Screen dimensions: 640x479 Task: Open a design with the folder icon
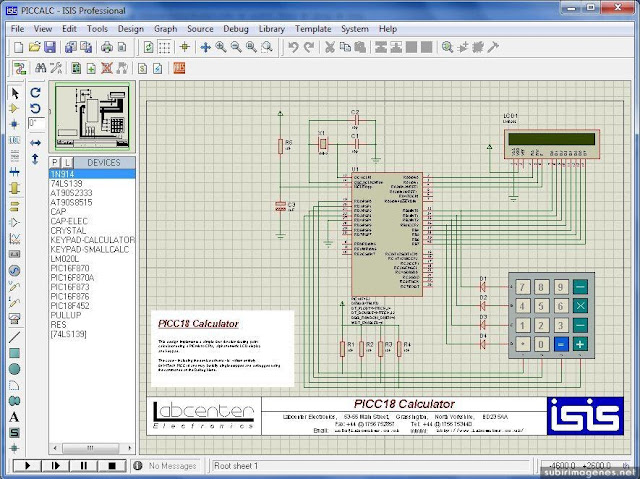pos(34,47)
